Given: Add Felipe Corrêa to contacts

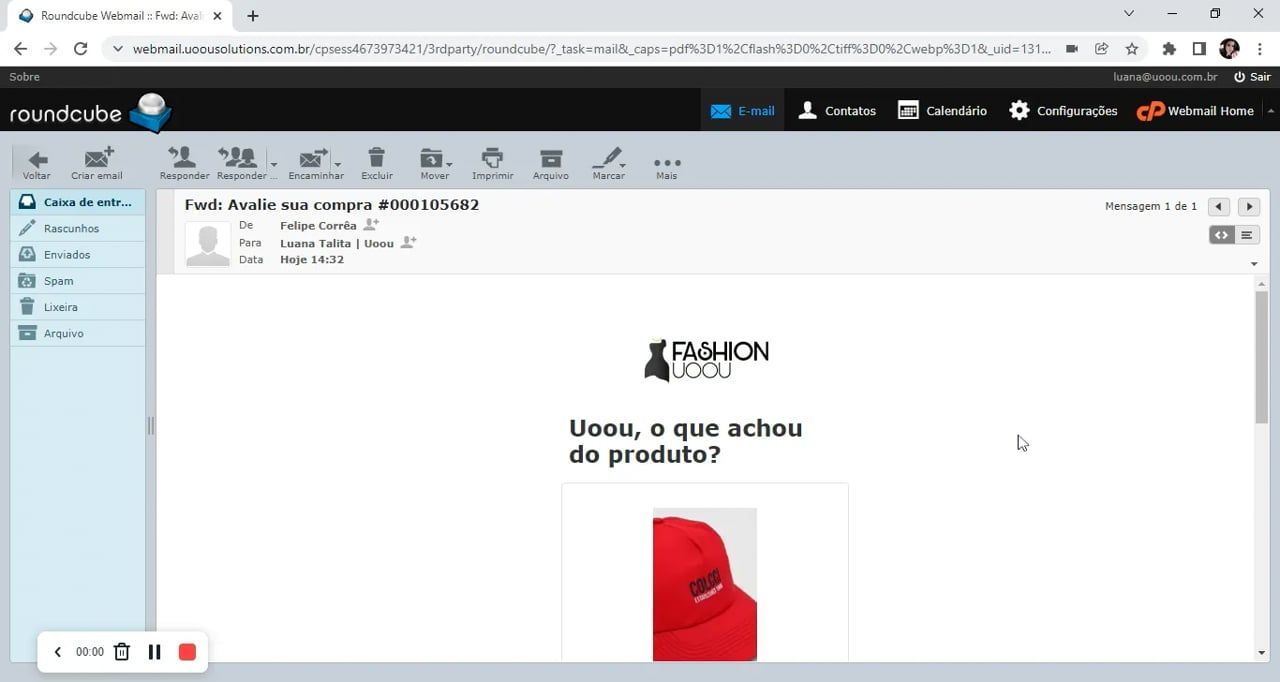Looking at the screenshot, I should point(371,224).
